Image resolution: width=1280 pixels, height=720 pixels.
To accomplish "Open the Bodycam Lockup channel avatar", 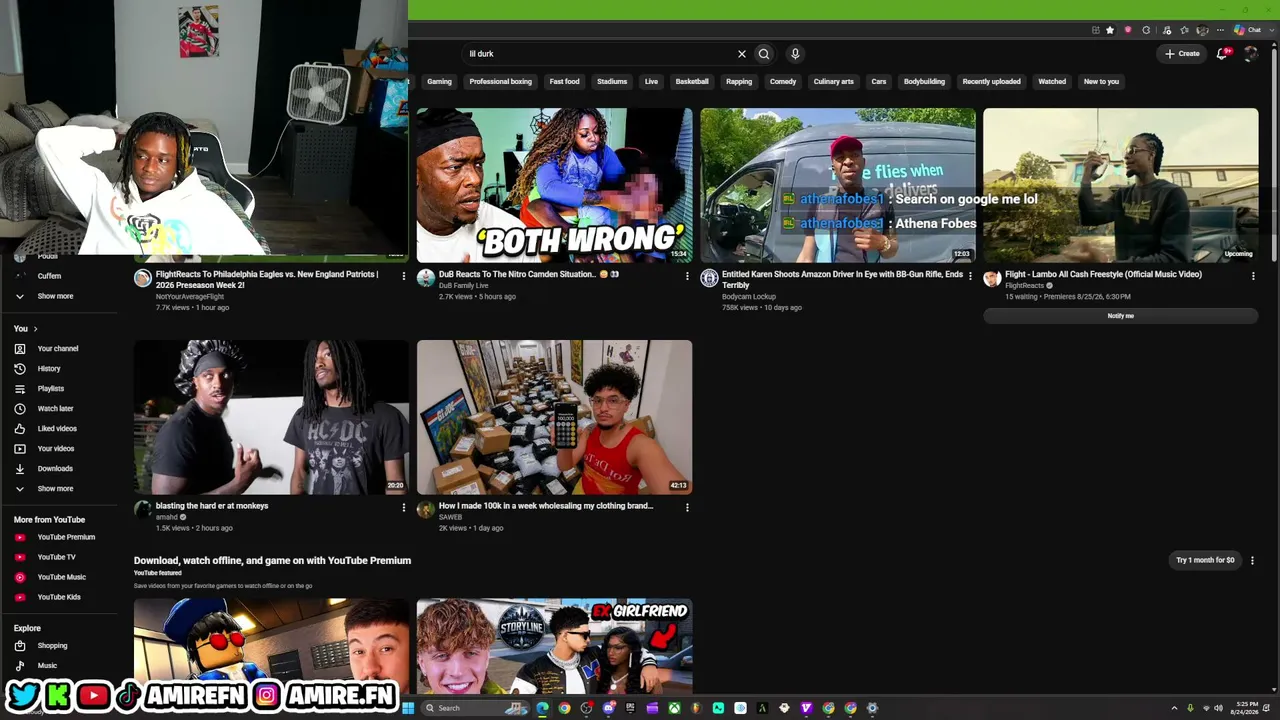I will (x=709, y=278).
